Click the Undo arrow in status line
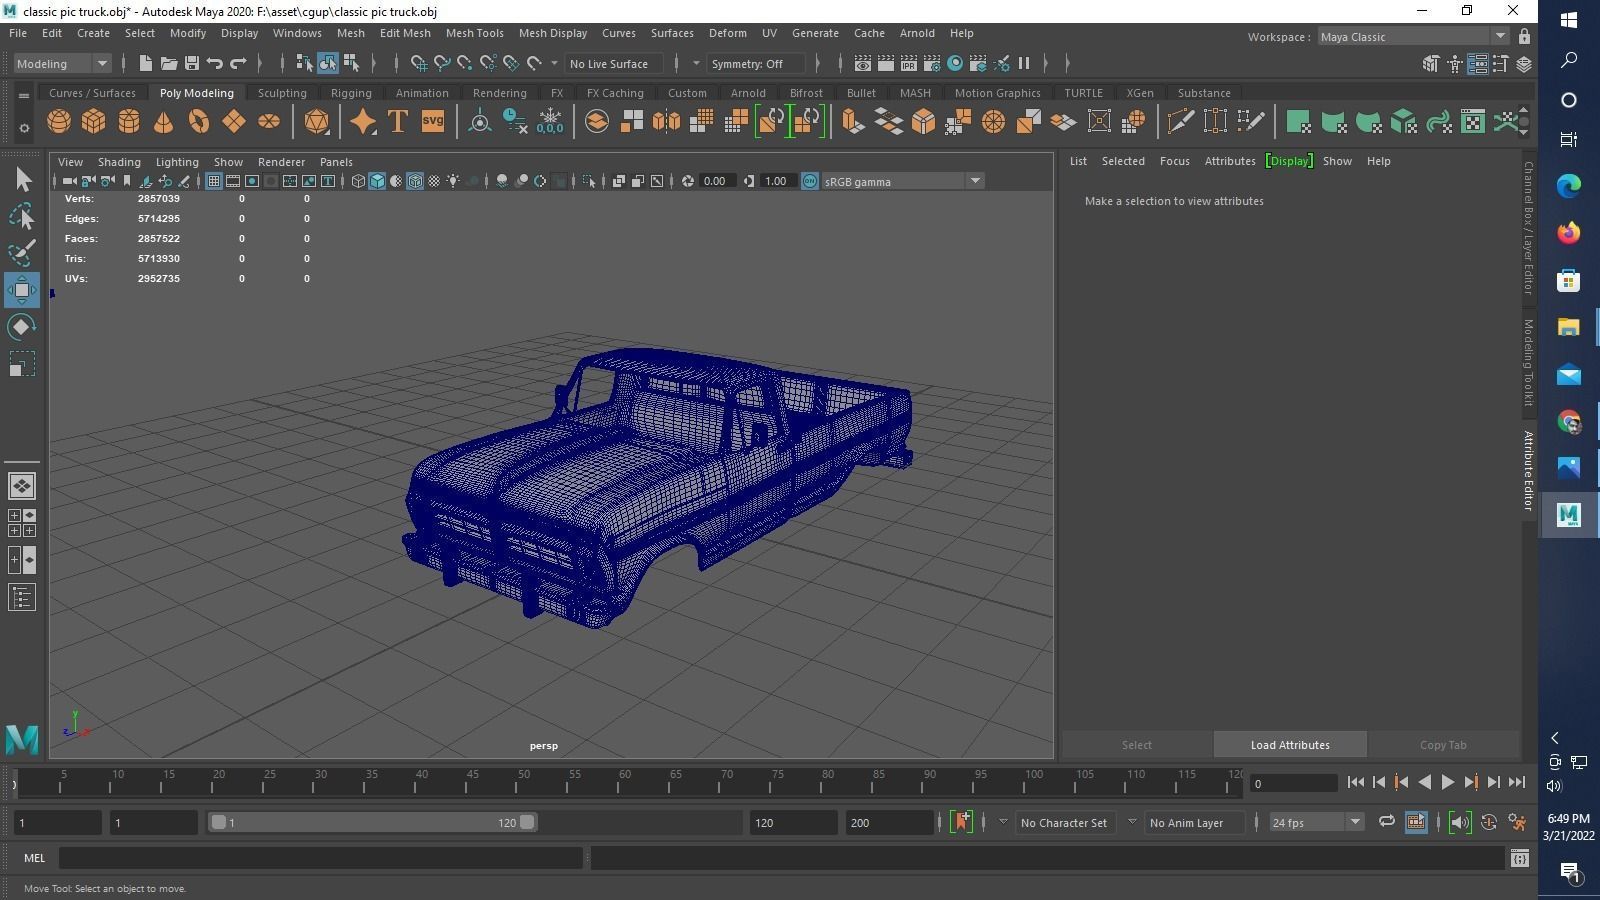Viewport: 1600px width, 900px height. [x=215, y=63]
